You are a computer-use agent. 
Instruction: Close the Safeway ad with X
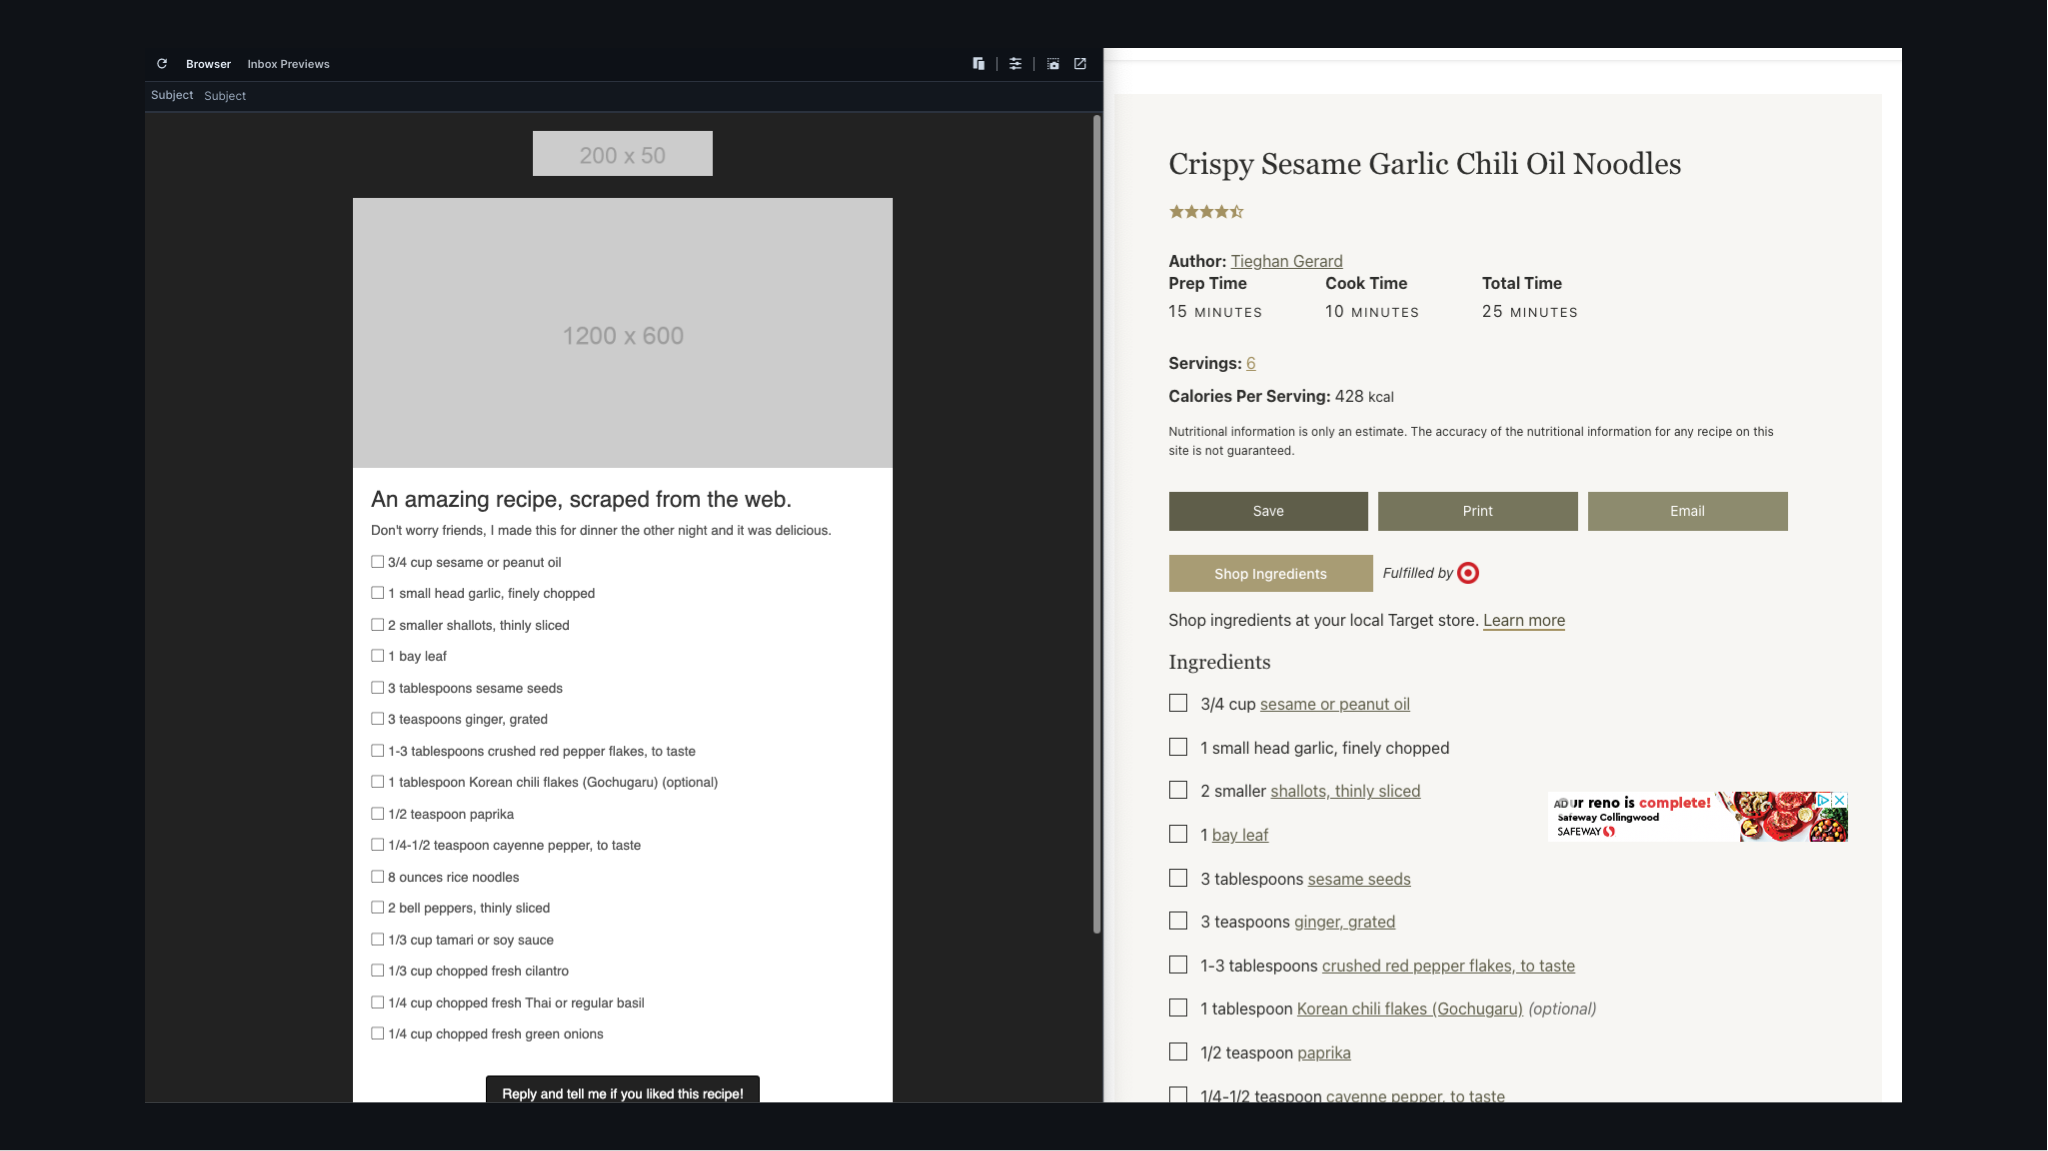click(1840, 801)
